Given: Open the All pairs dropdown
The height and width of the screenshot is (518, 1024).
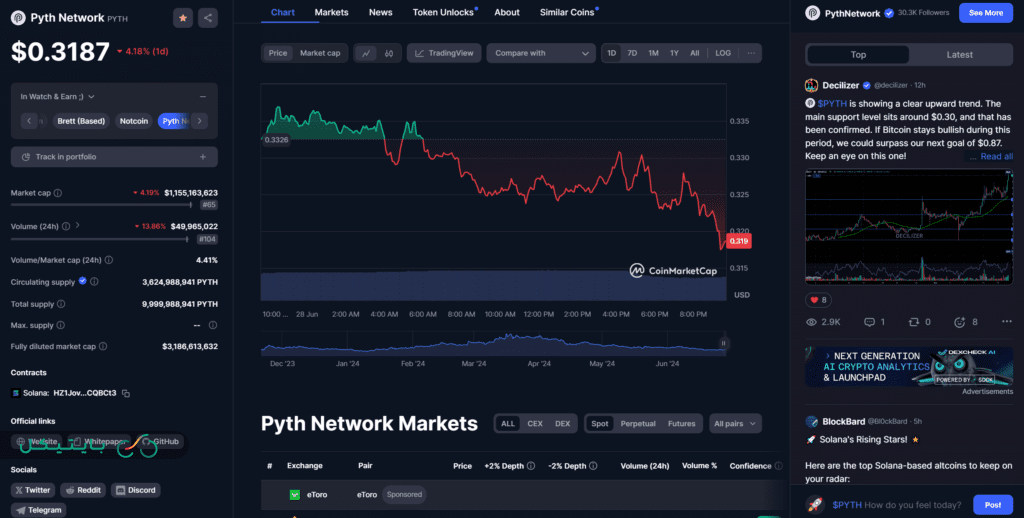Looking at the screenshot, I should pos(735,424).
